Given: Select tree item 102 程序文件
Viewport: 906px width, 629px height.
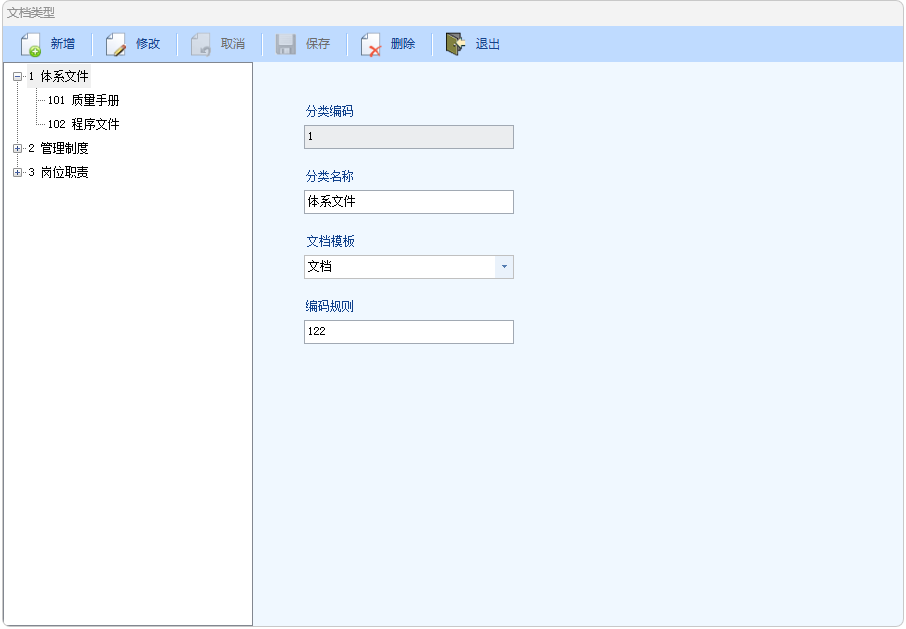Looking at the screenshot, I should click(83, 124).
